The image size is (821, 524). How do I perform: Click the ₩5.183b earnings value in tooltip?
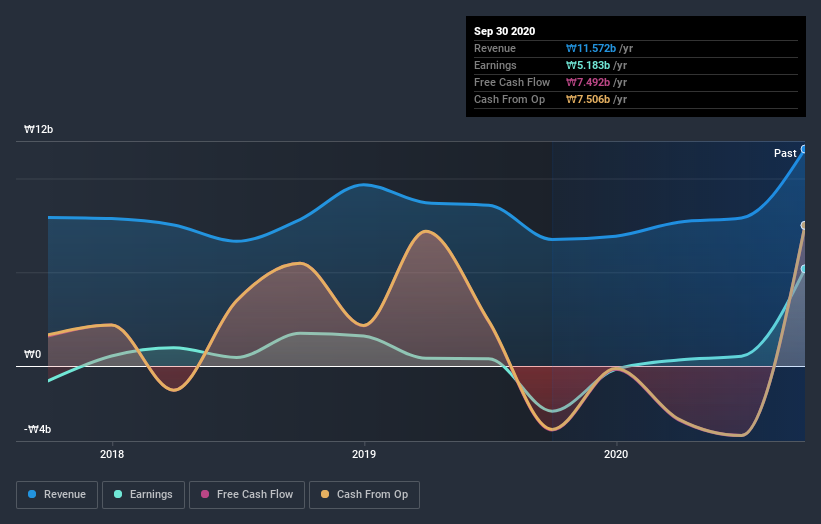(x=588, y=65)
